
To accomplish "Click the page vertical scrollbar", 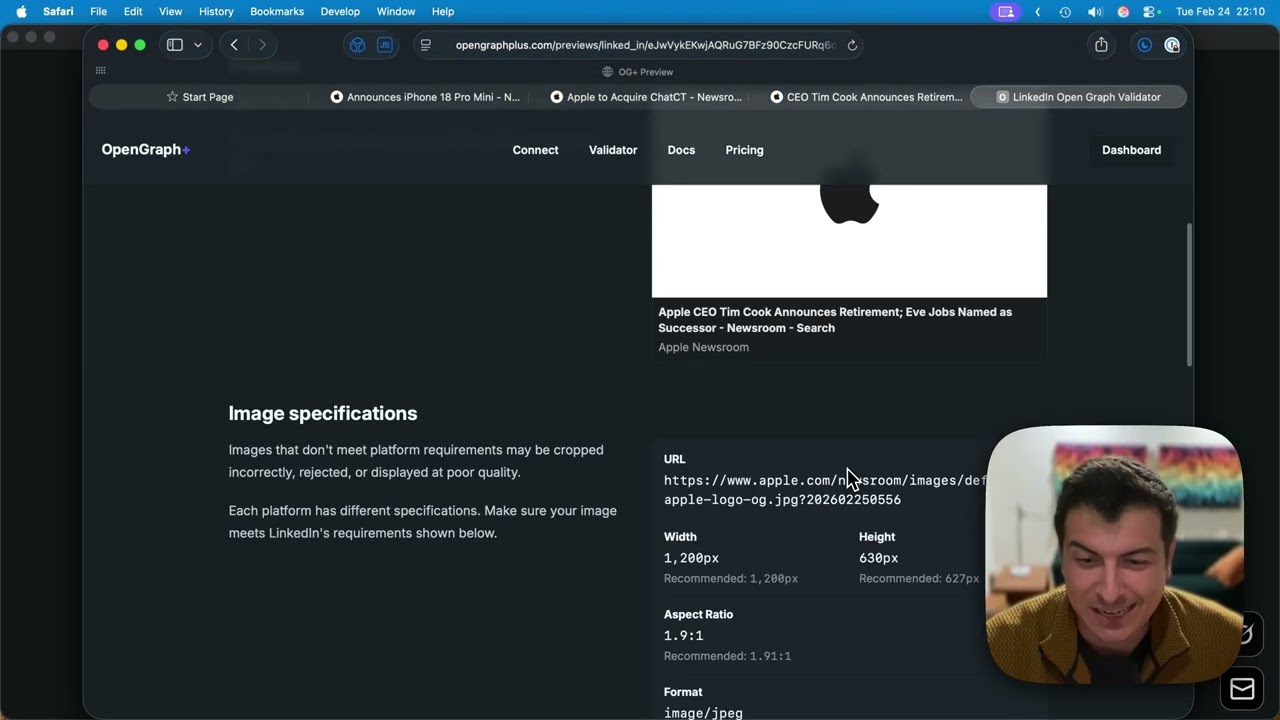I will [x=1189, y=295].
